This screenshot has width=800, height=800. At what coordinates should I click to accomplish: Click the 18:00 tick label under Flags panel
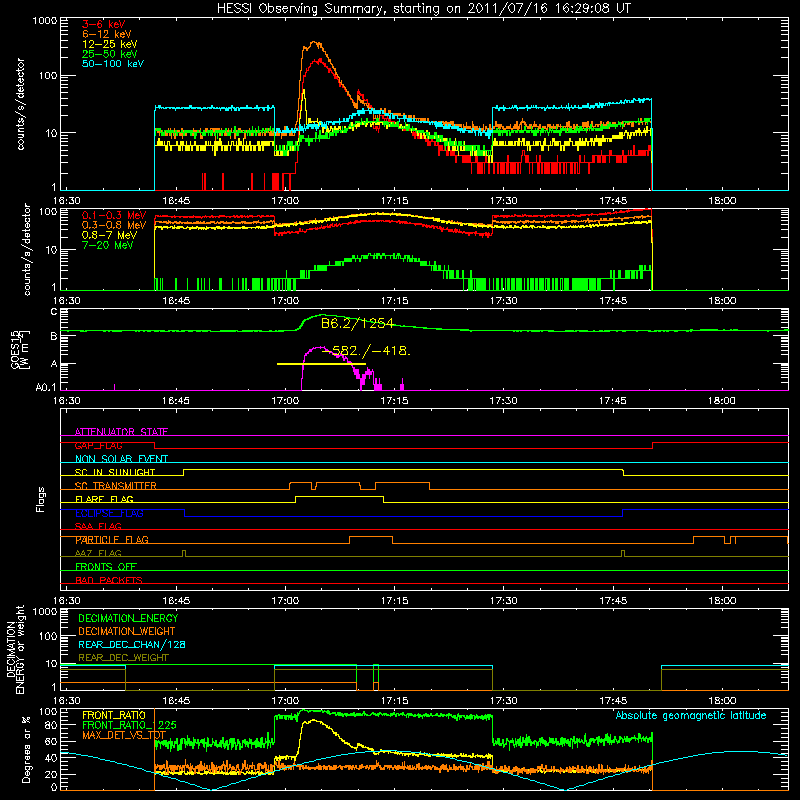(x=722, y=601)
